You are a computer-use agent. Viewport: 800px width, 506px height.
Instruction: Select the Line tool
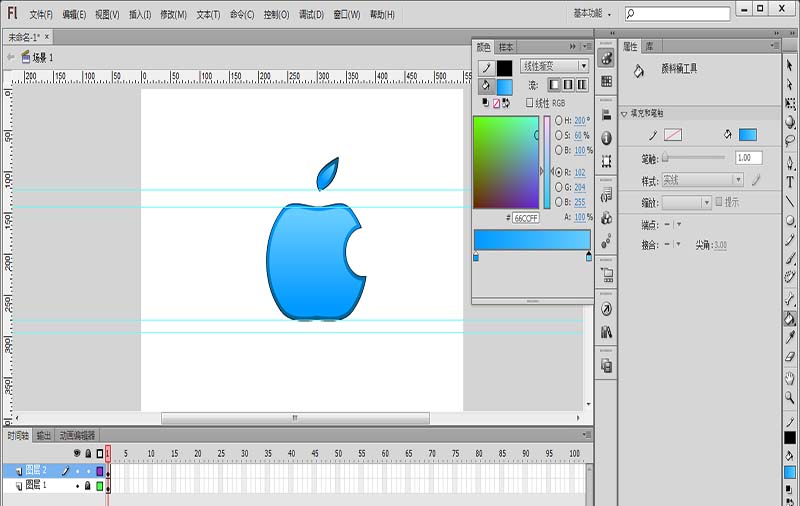(x=790, y=201)
